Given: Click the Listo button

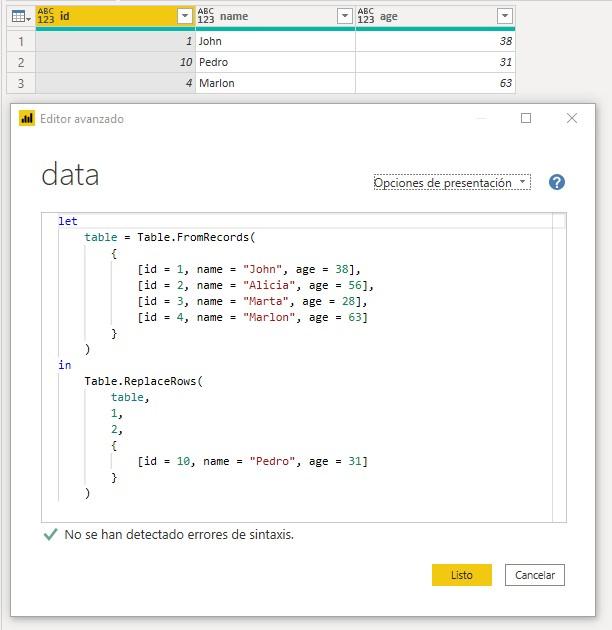Looking at the screenshot, I should click(462, 575).
